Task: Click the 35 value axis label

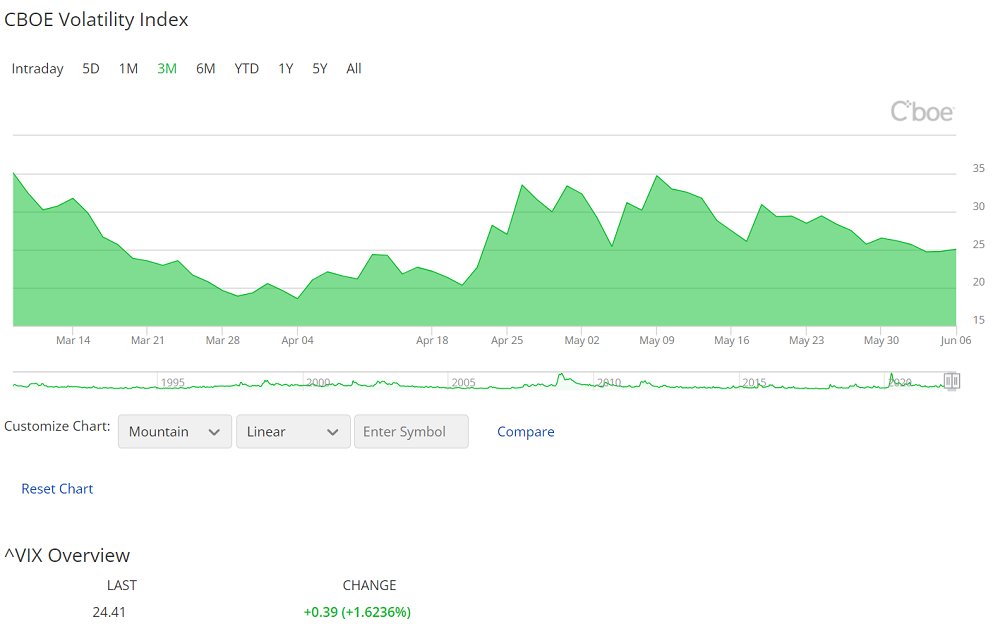Action: coord(978,168)
